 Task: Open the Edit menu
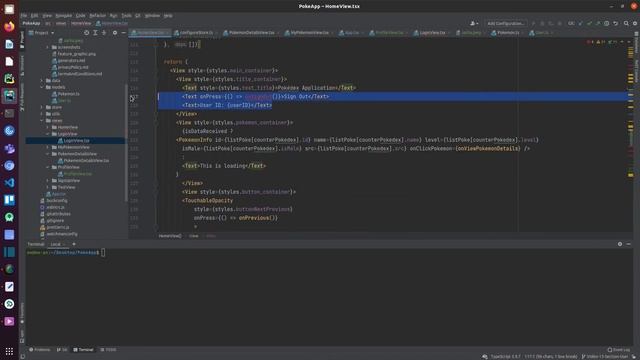(34, 16)
